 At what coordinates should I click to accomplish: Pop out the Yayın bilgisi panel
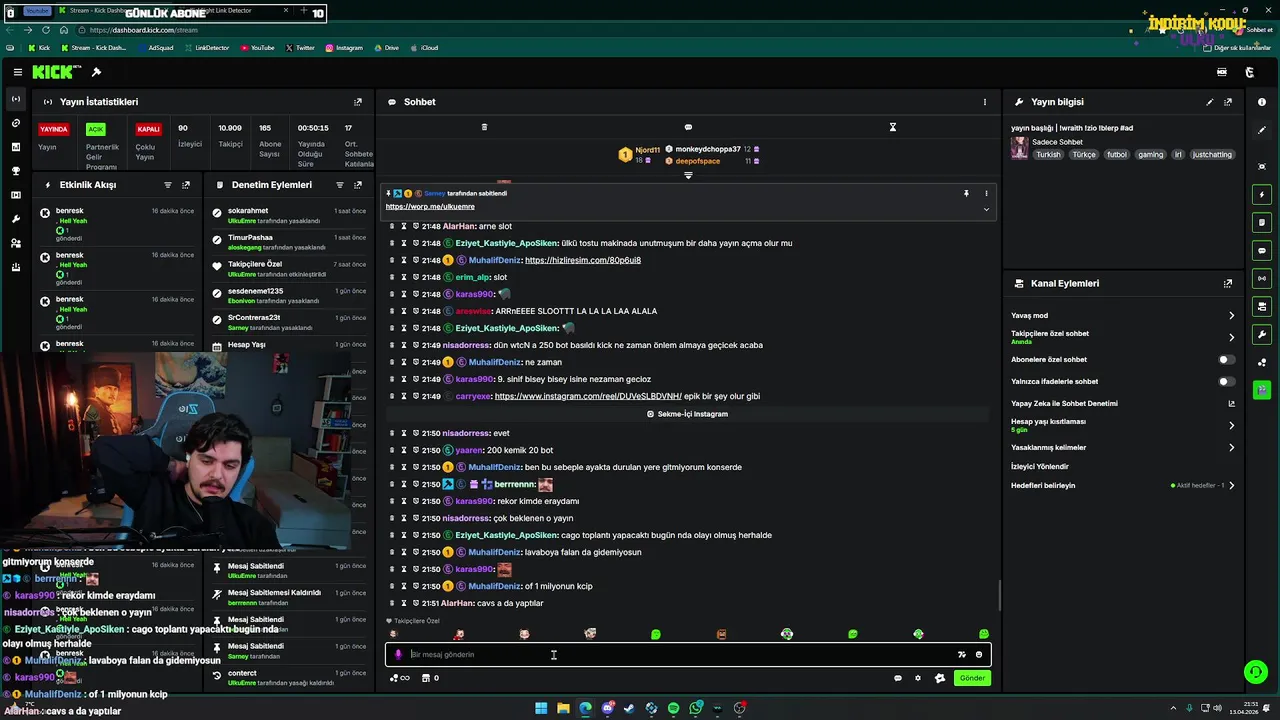[x=1228, y=102]
